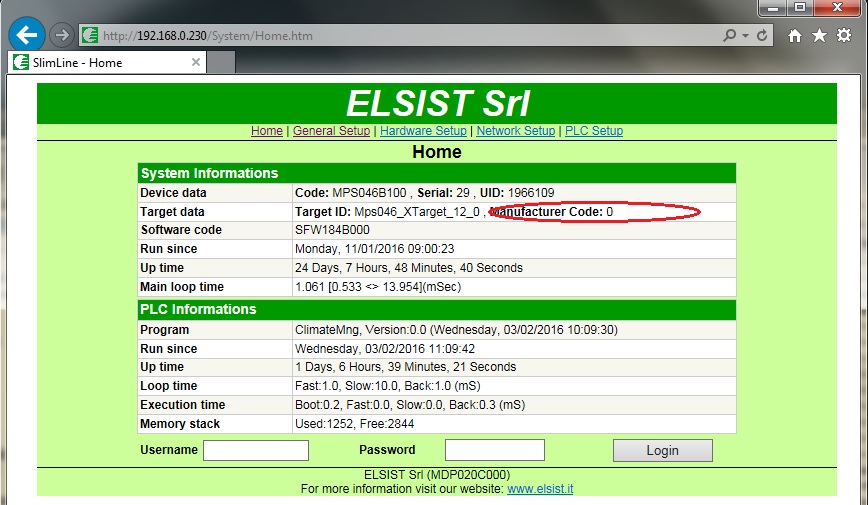The height and width of the screenshot is (505, 868).
Task: Open the General Setup link
Action: coord(331,131)
